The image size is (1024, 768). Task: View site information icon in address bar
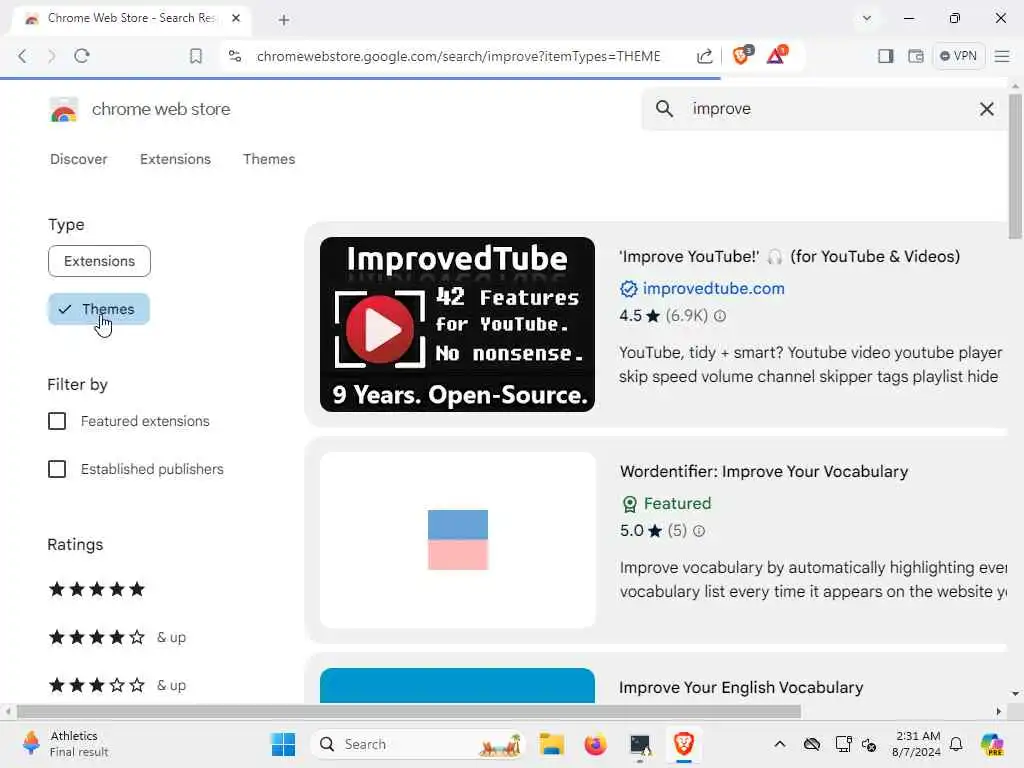pos(235,56)
